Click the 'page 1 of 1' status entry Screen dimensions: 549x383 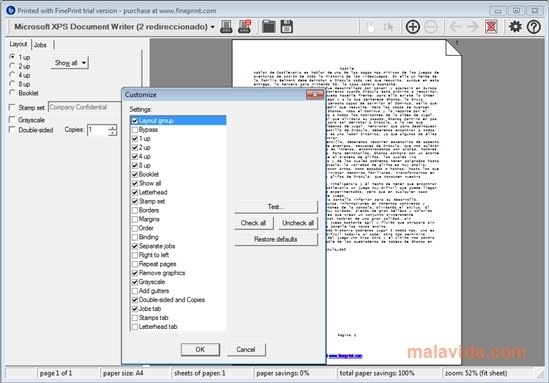click(56, 373)
